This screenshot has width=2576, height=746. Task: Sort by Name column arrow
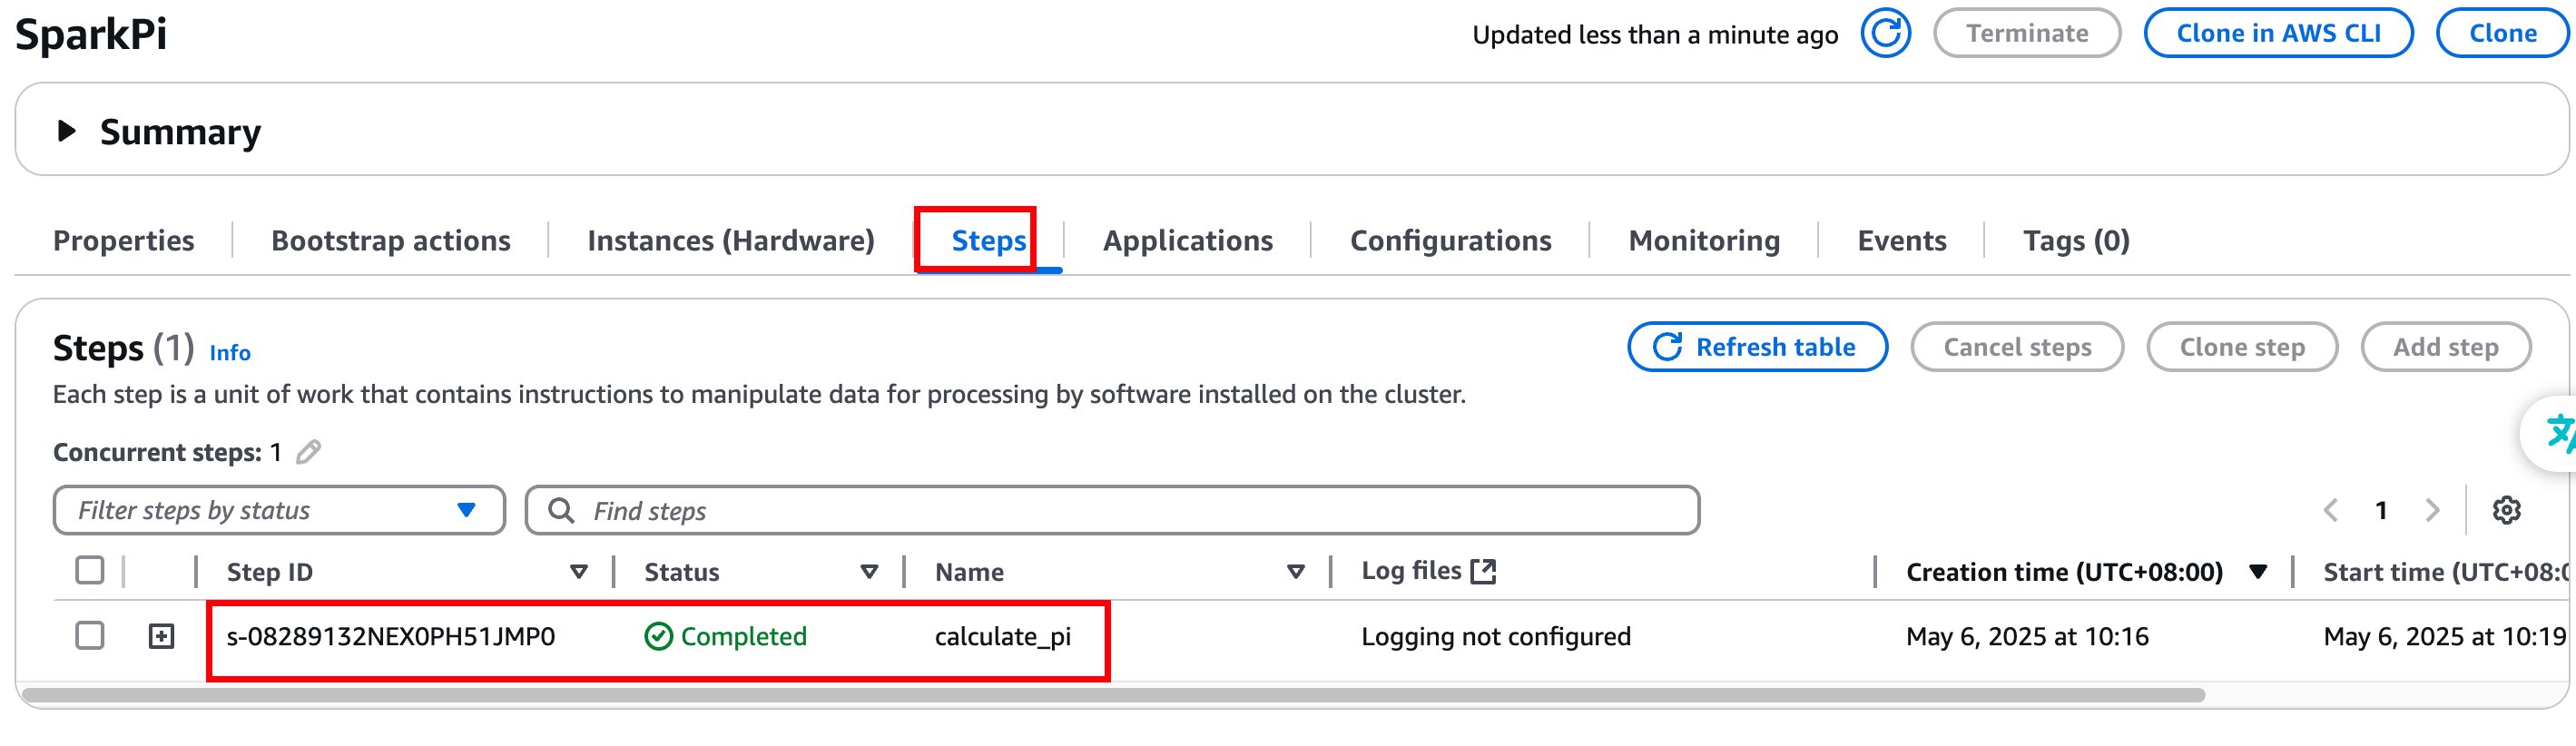[1295, 572]
